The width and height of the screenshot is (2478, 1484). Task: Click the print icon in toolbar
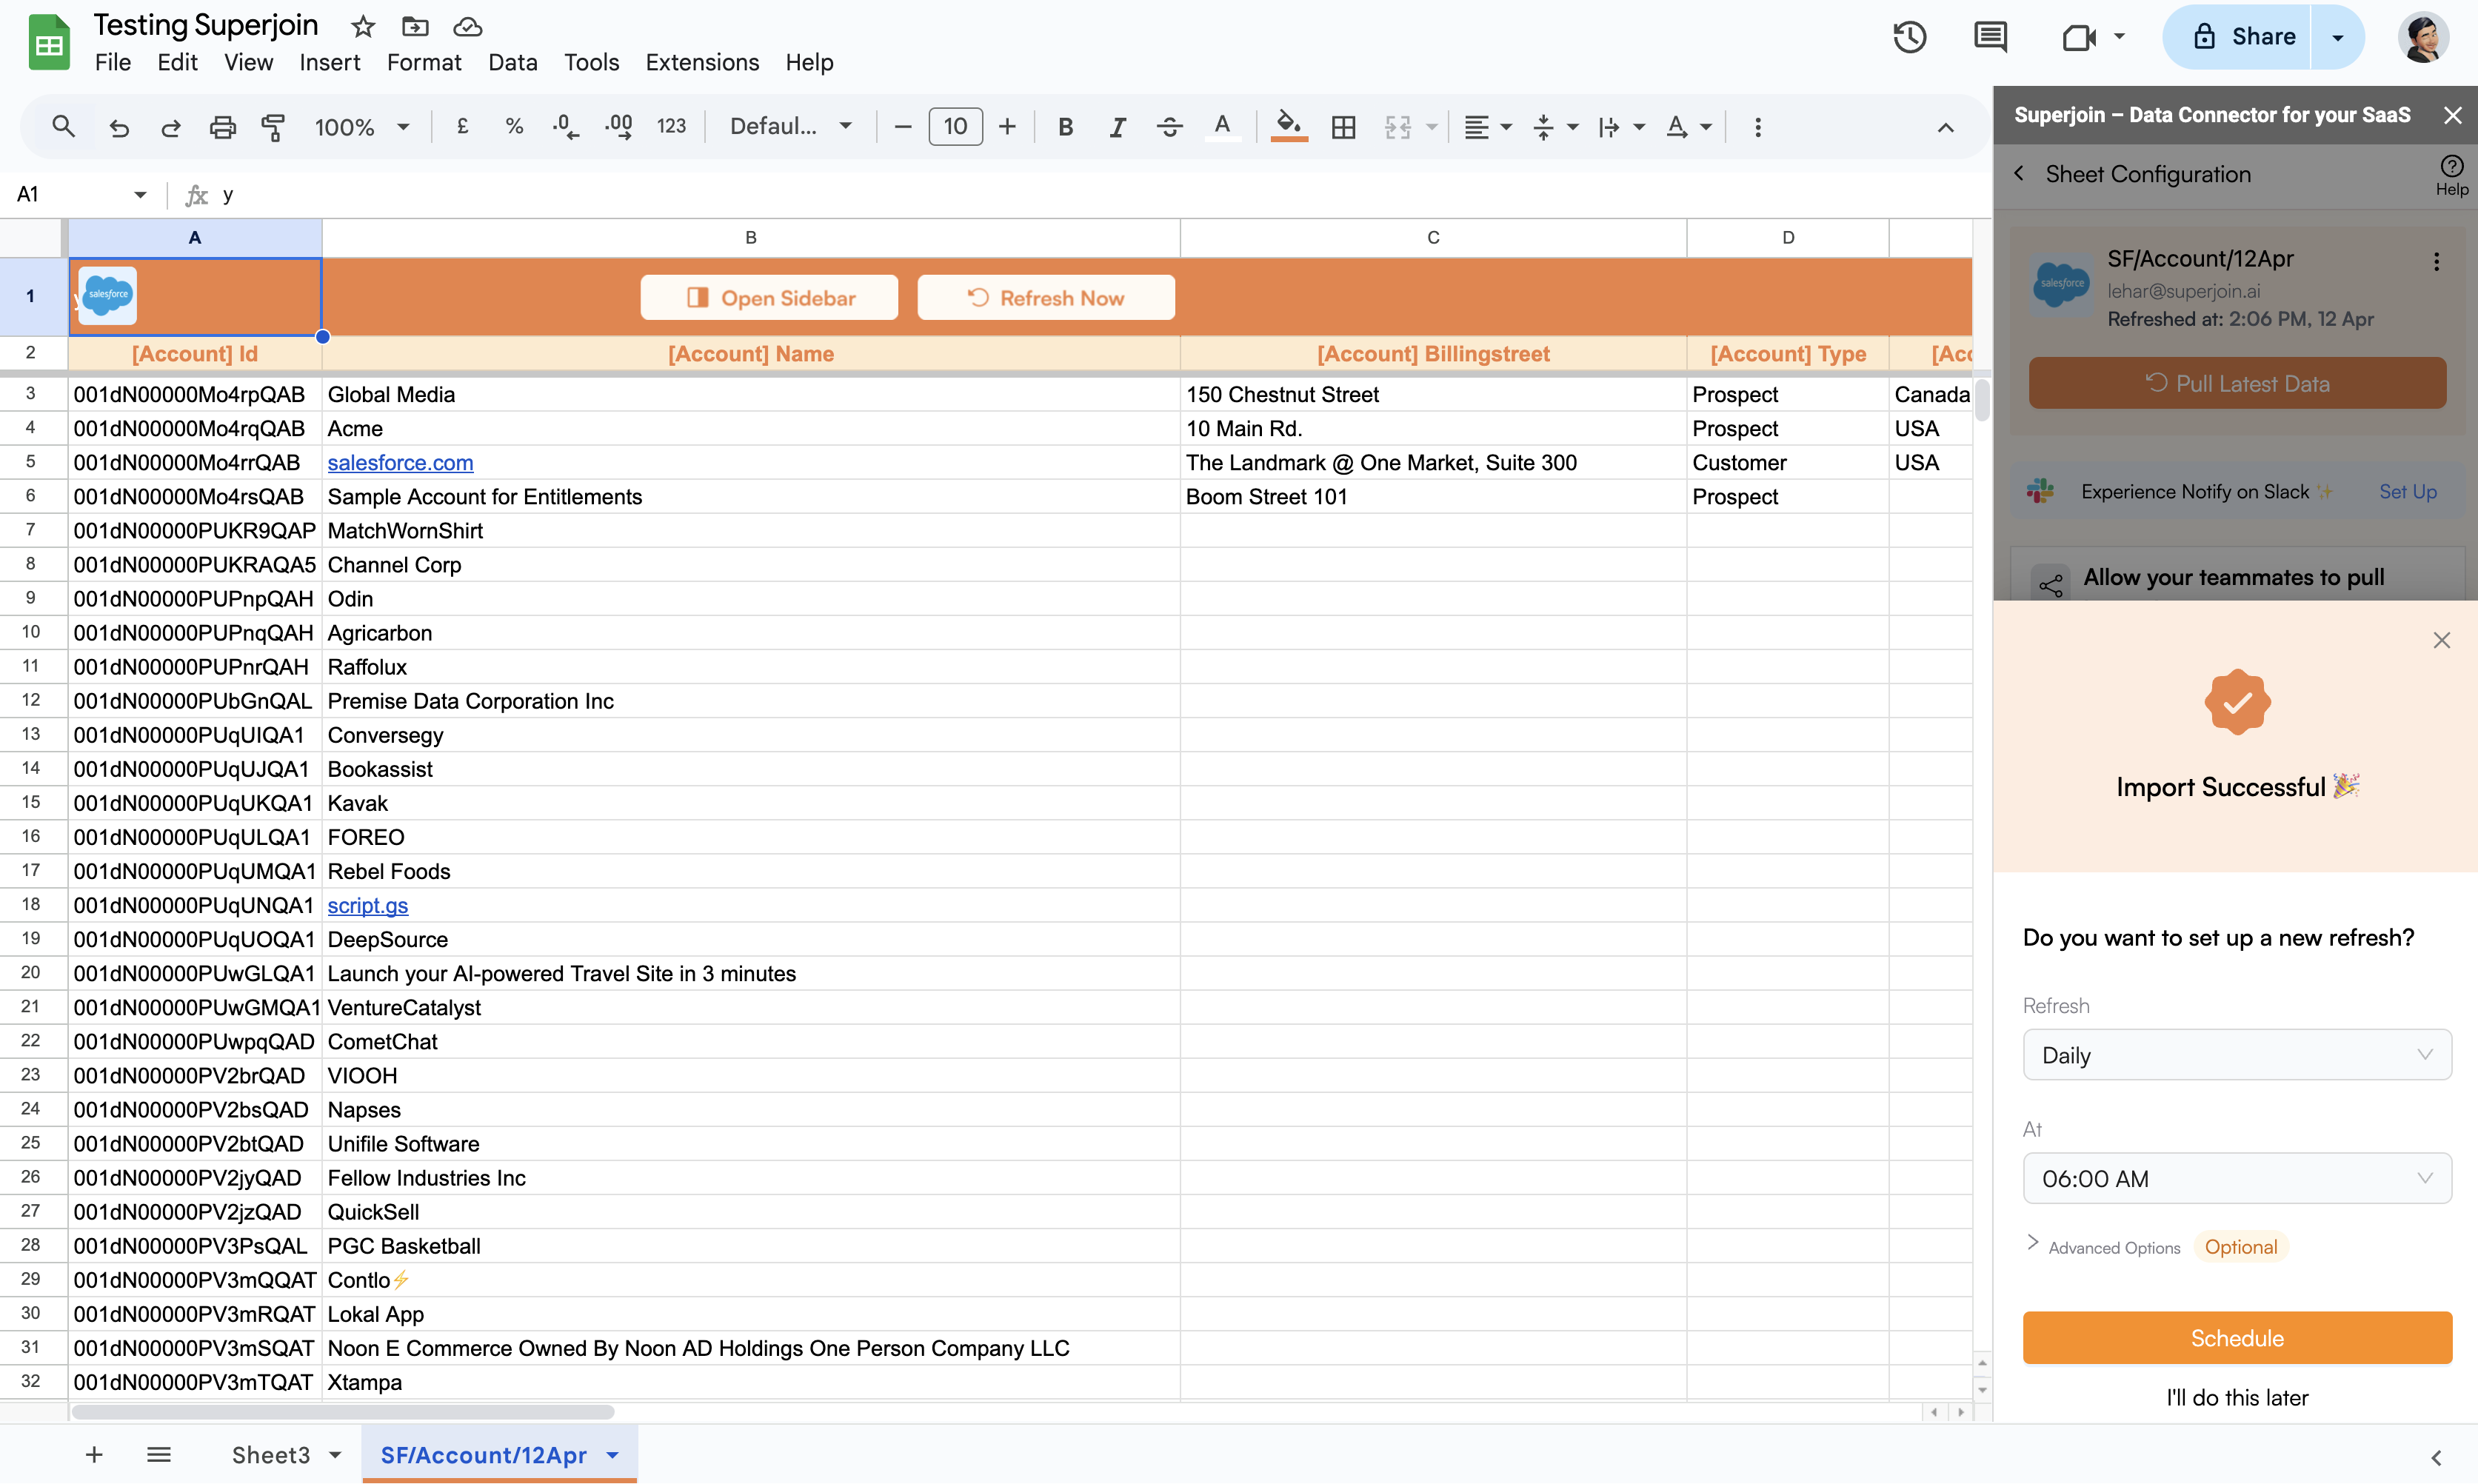(222, 127)
